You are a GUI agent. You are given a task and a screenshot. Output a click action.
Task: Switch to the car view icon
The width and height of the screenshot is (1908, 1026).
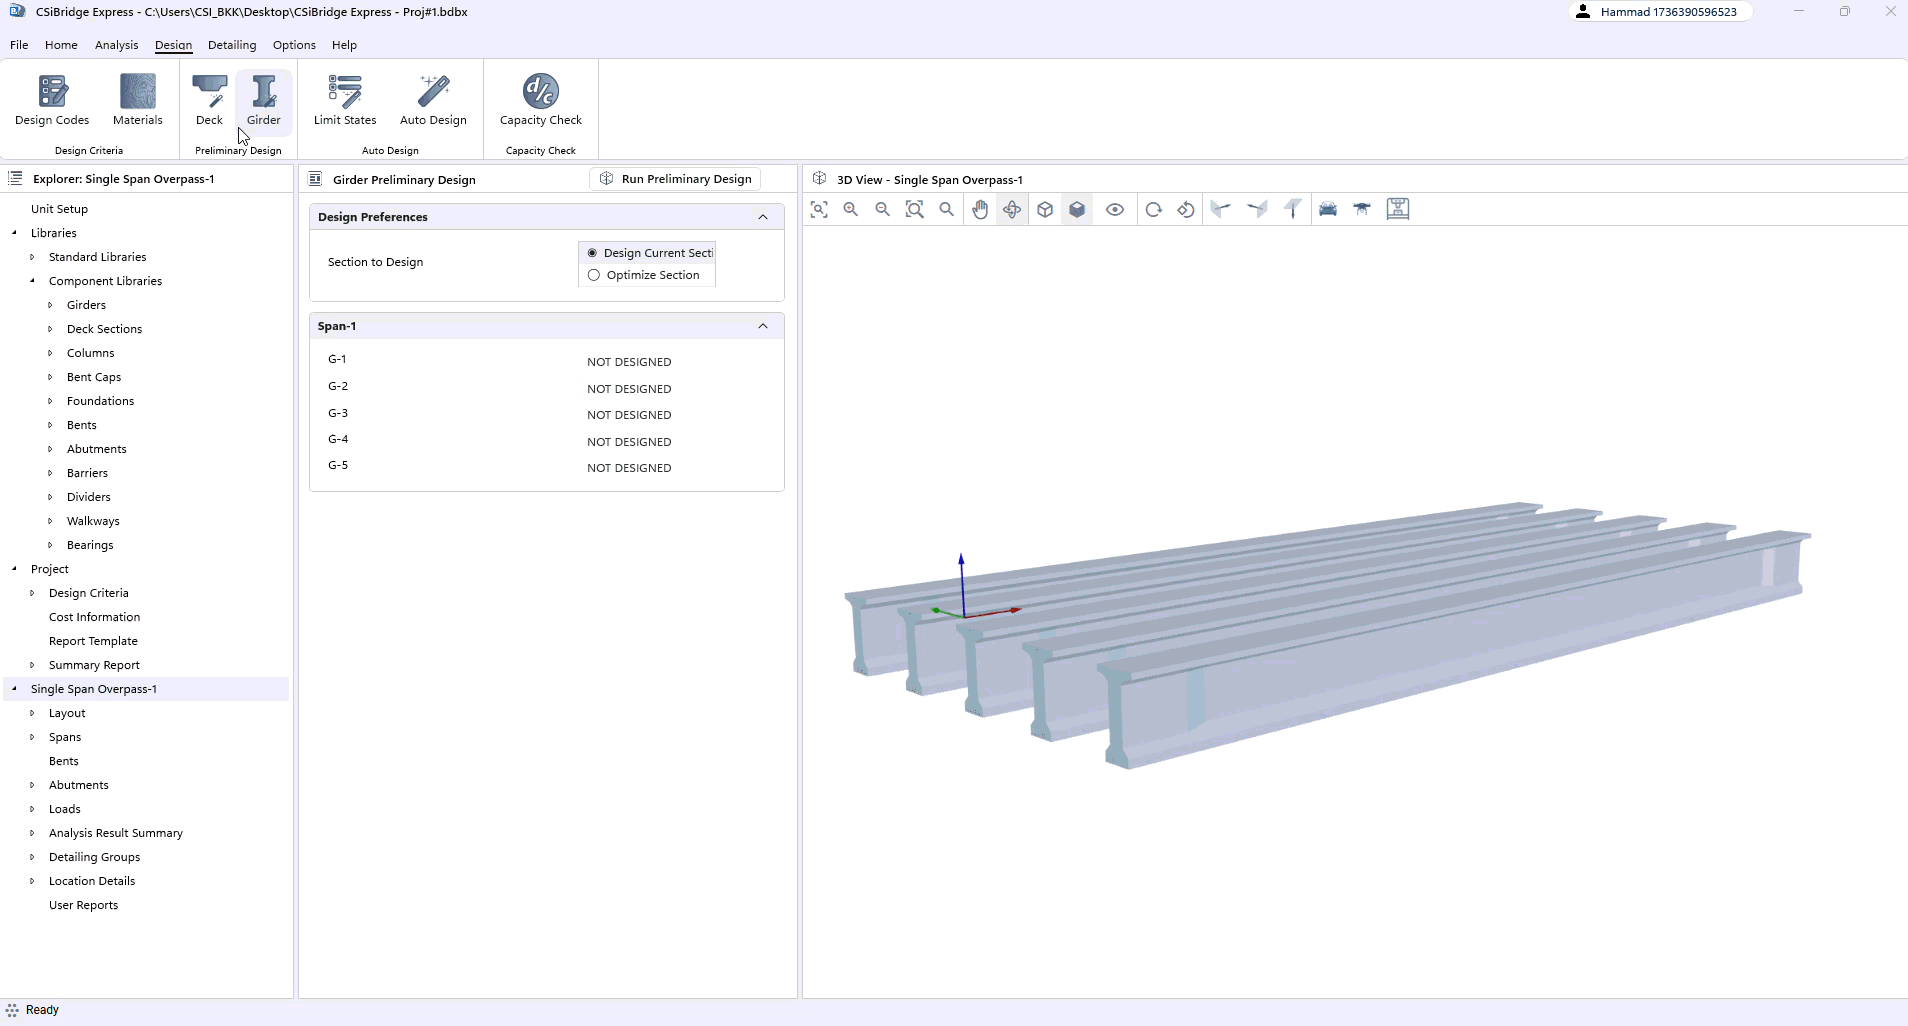[1328, 209]
